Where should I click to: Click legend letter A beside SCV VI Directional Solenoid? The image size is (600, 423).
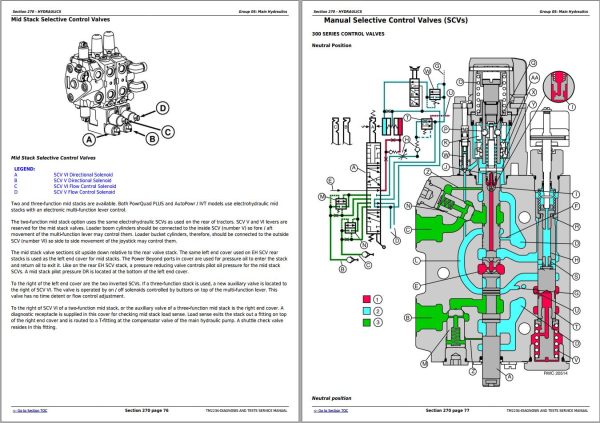coord(16,175)
